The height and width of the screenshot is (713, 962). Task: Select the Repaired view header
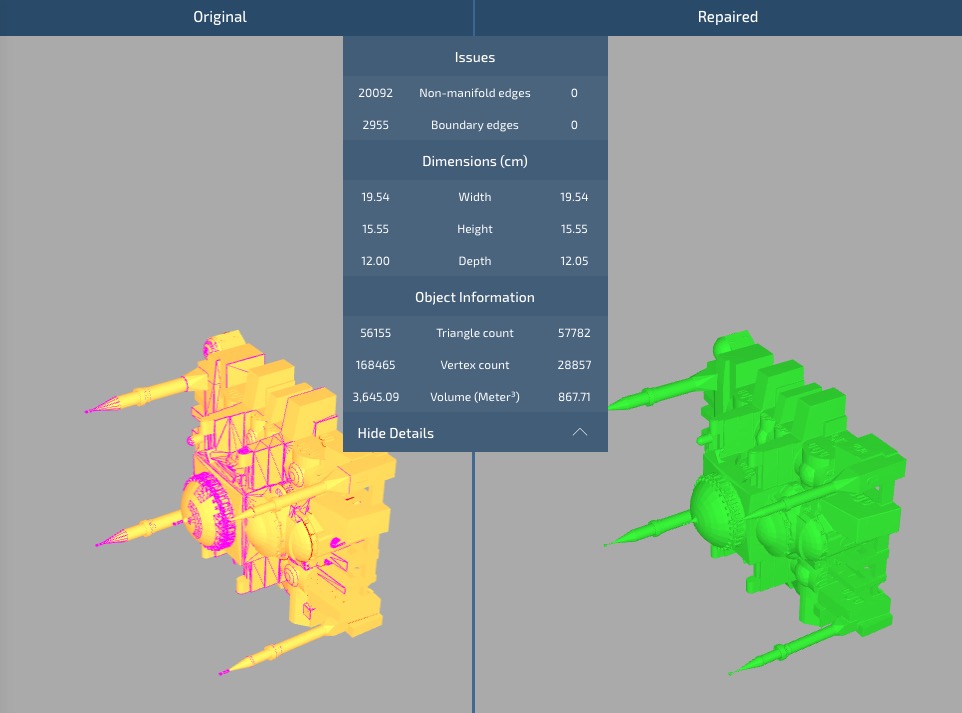727,17
